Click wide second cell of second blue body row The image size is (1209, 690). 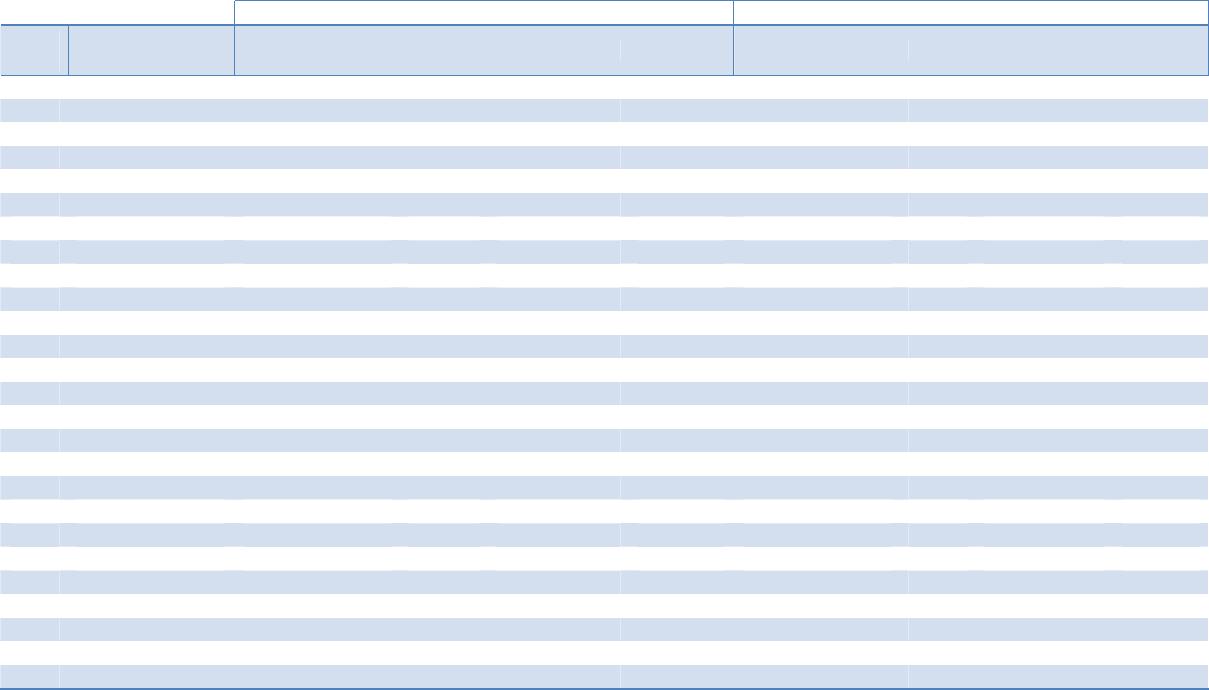pyautogui.click(x=340, y=157)
